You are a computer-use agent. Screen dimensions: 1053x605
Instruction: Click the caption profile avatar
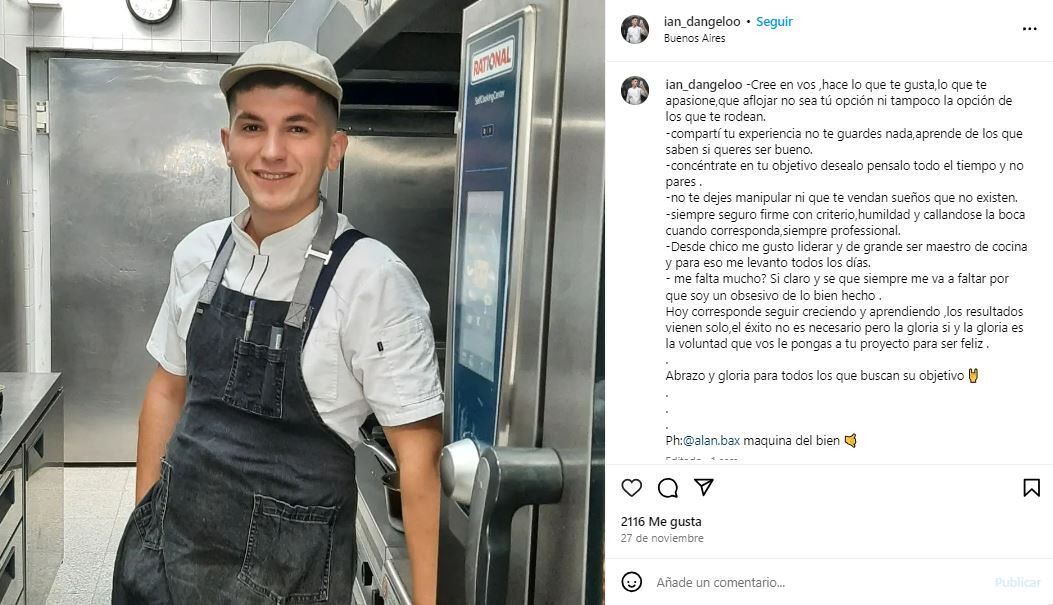pos(635,91)
